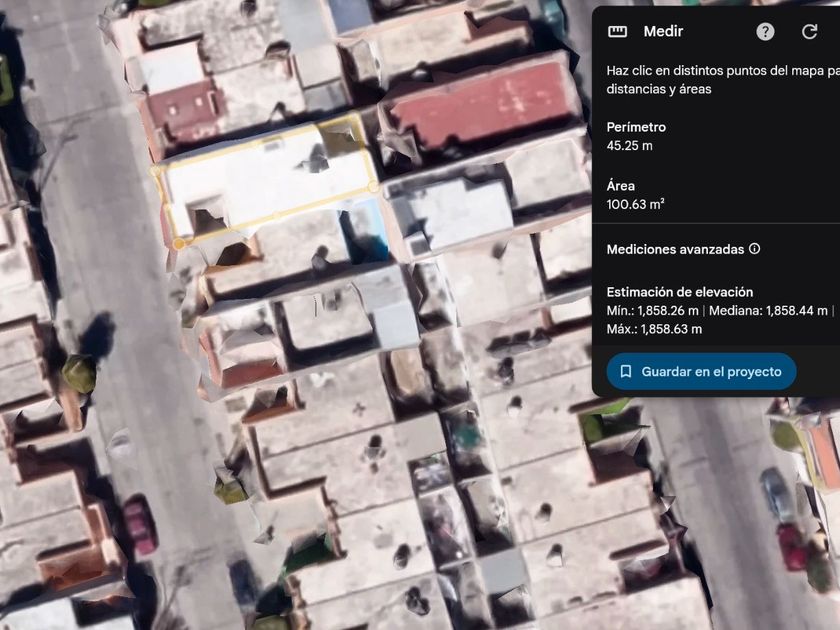Click the midpoint handle on polygon's bottom edge

pos(276,216)
